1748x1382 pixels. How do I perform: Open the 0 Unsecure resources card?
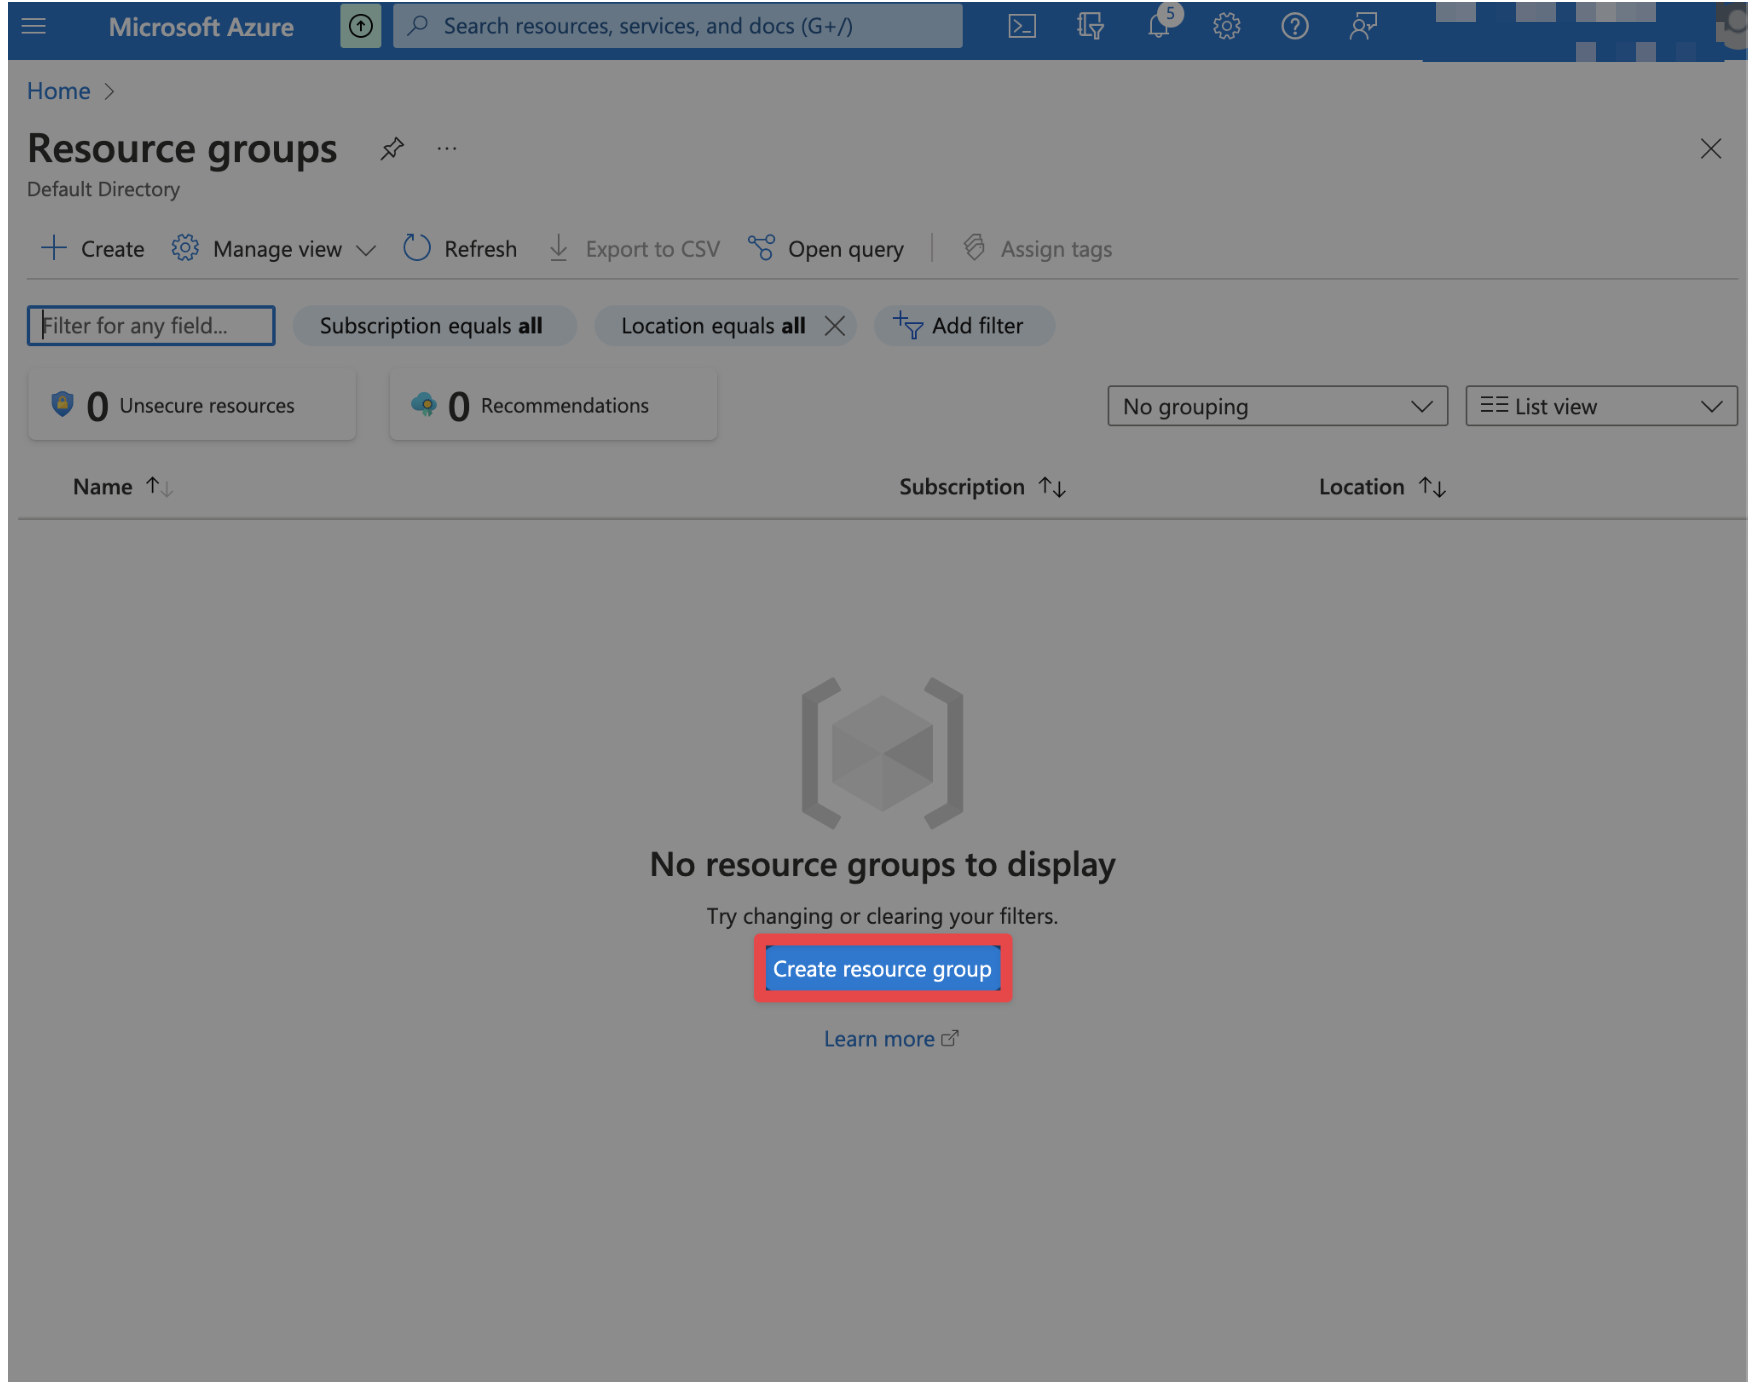pyautogui.click(x=192, y=405)
